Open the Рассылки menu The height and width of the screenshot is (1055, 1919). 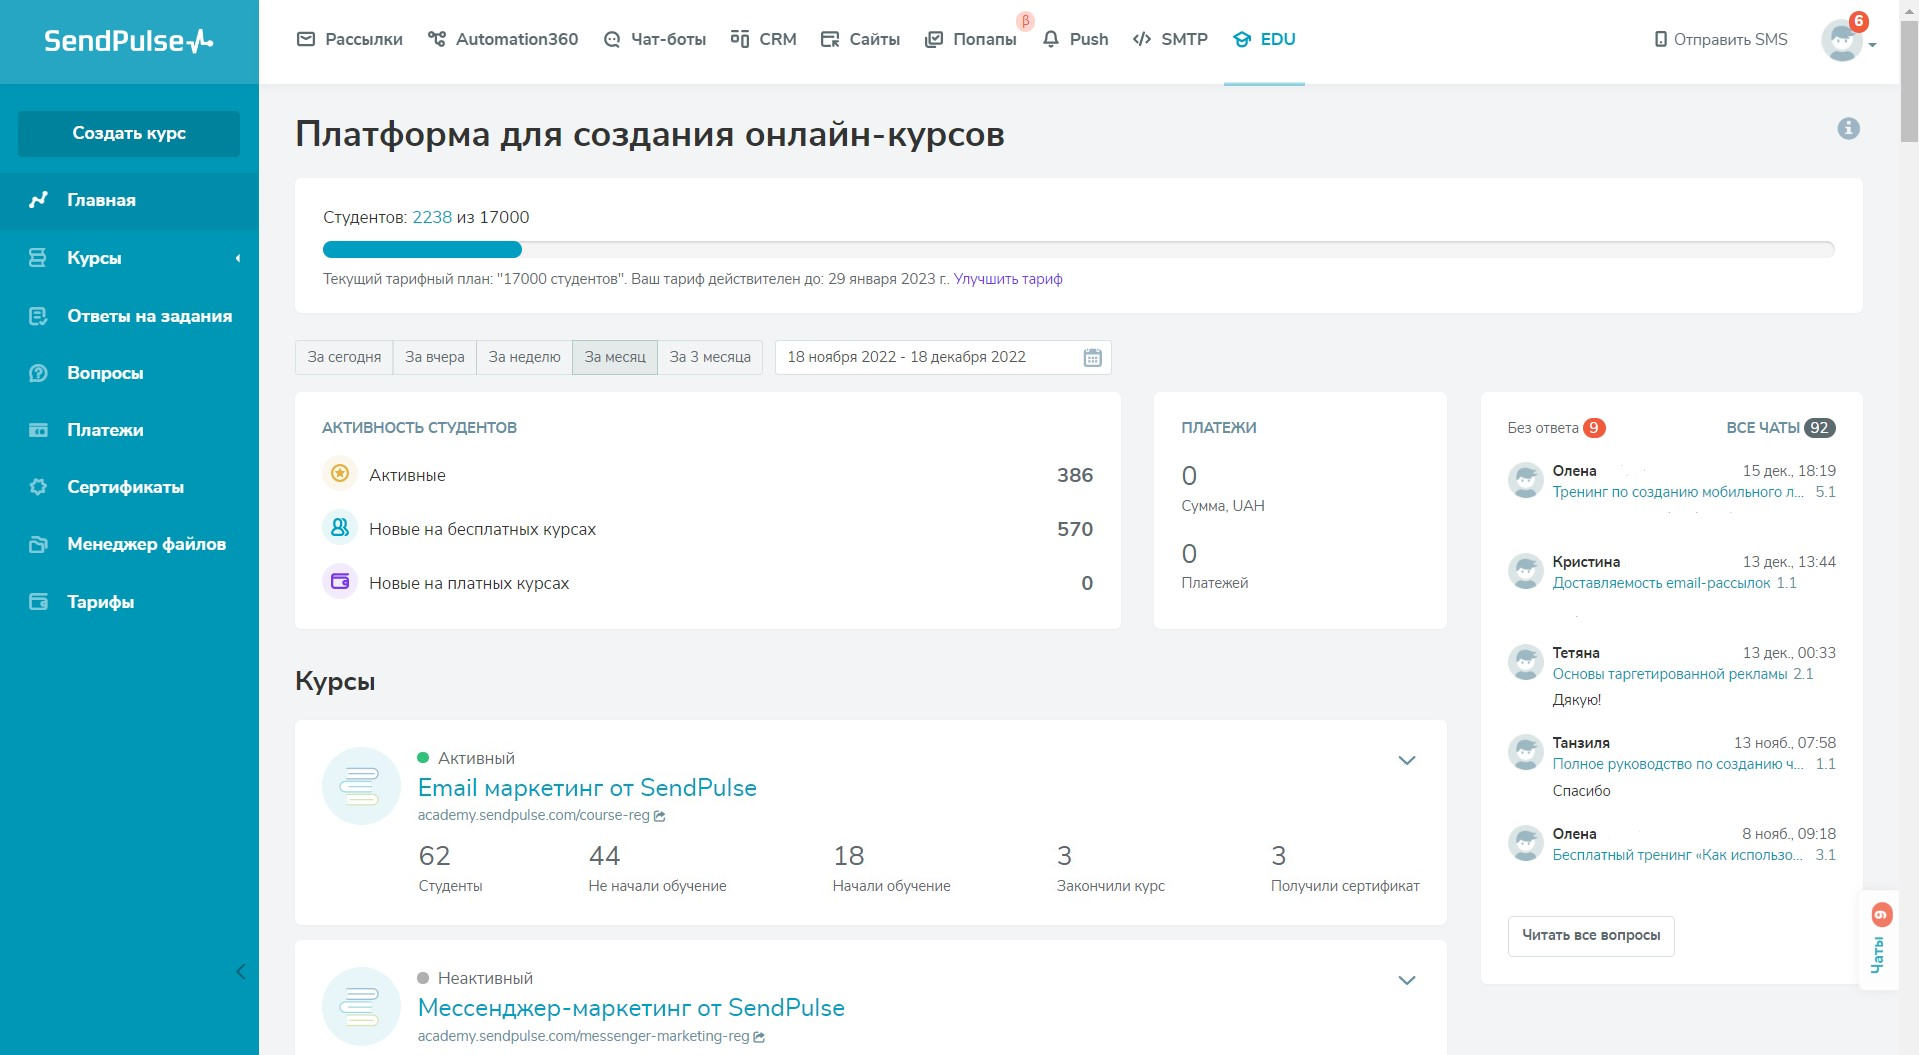(x=350, y=39)
